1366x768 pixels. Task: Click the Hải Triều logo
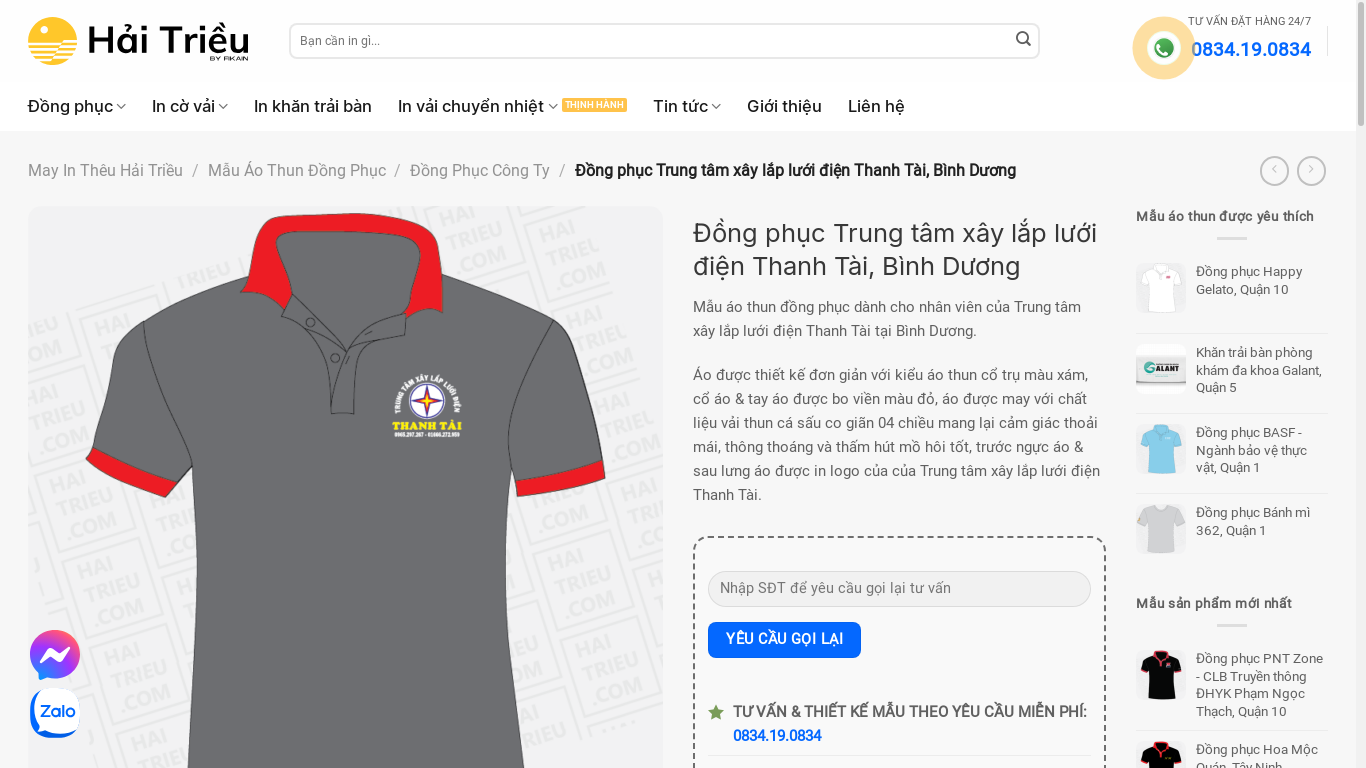(x=138, y=41)
